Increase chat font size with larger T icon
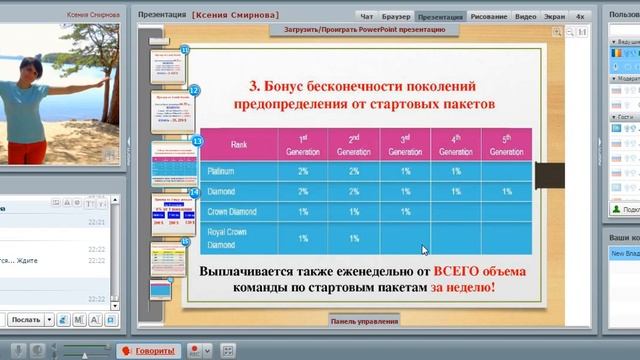The image size is (640, 360). coord(90,203)
